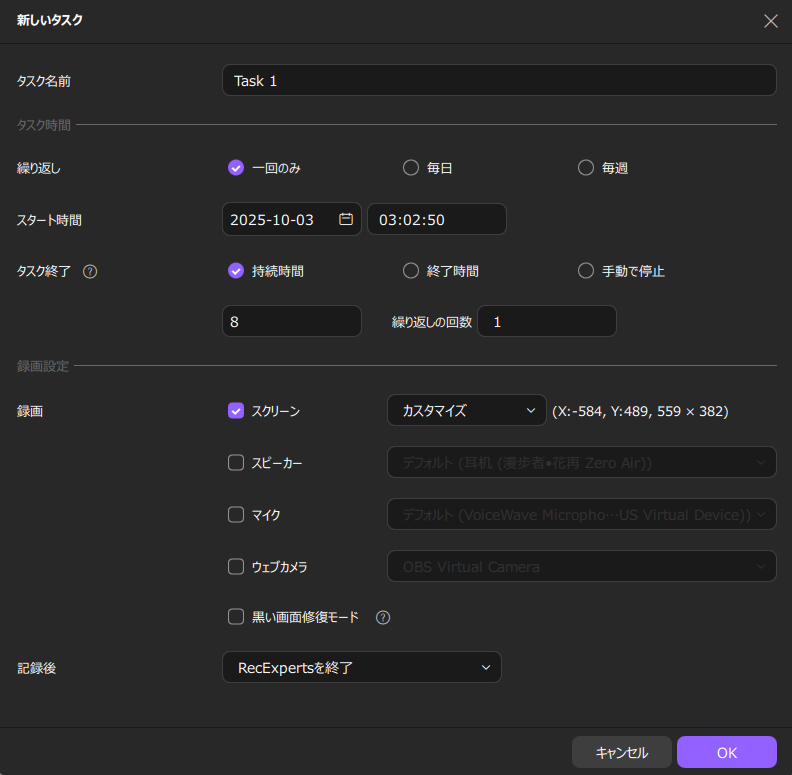Choose 一回のみ repeat option

point(236,168)
